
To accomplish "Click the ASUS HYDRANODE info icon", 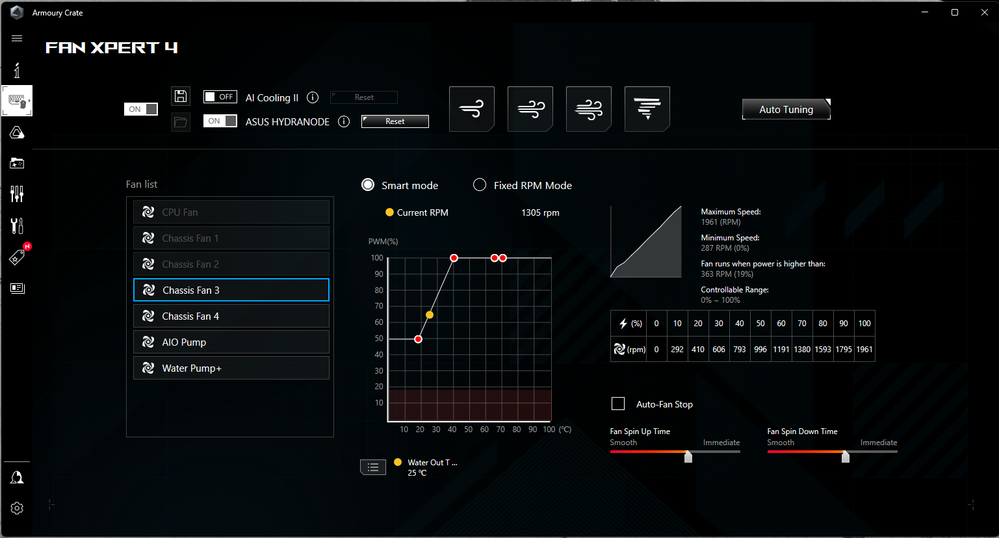I will [344, 121].
